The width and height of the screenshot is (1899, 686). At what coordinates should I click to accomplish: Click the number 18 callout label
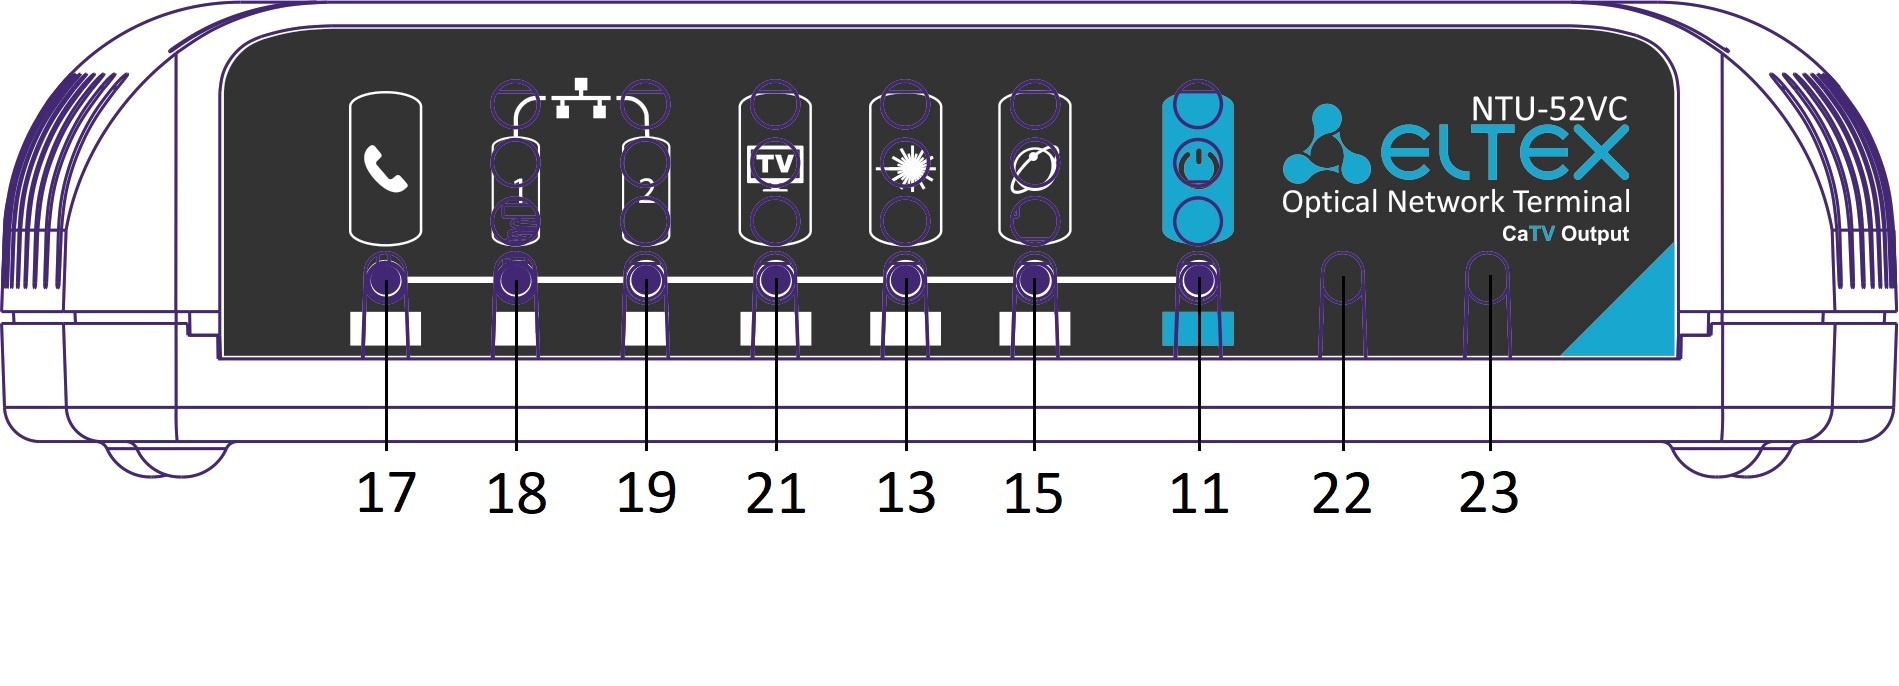pos(516,493)
